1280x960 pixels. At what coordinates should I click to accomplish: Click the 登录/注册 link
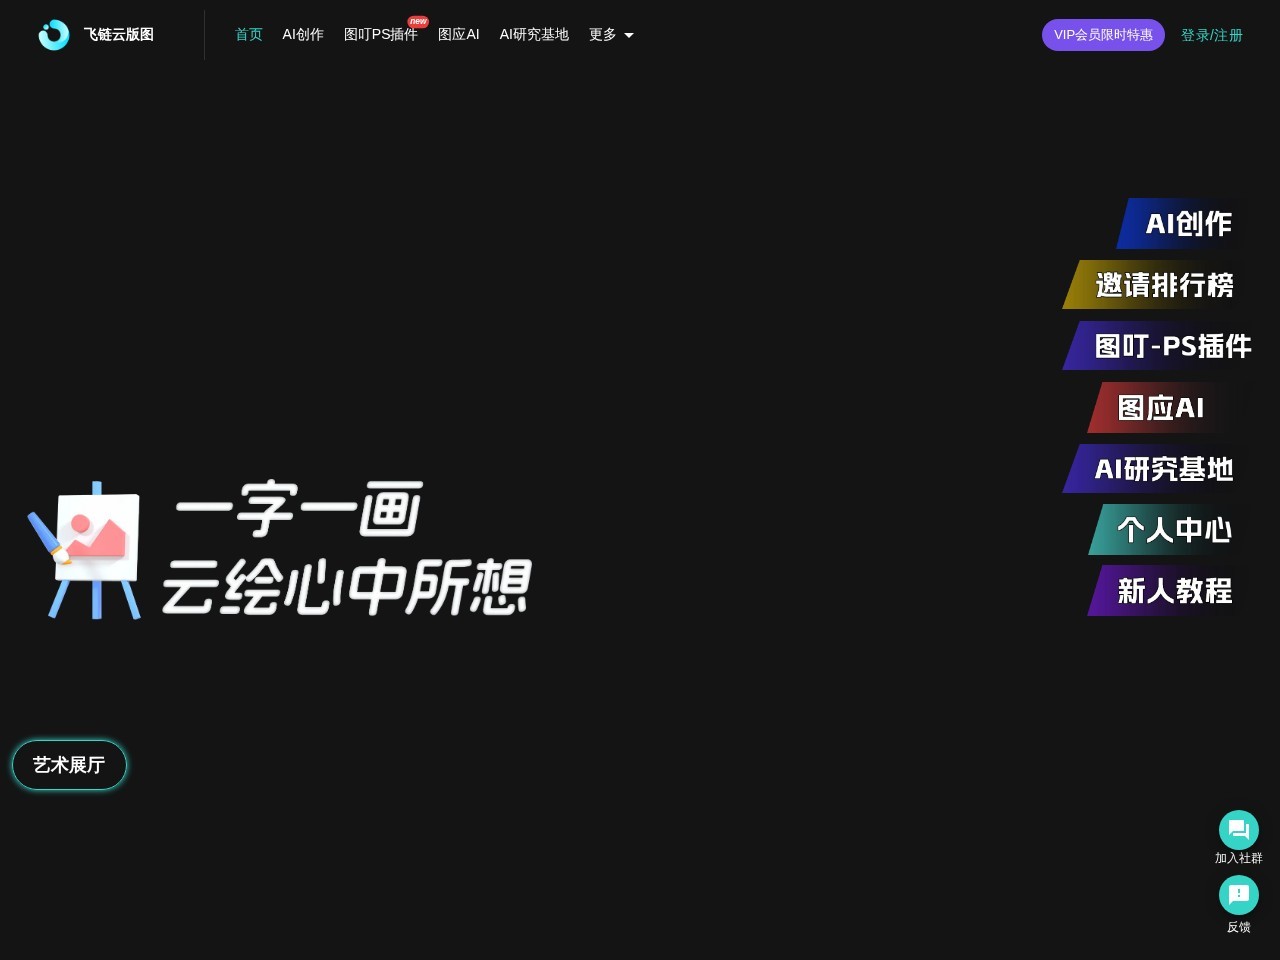pyautogui.click(x=1211, y=34)
